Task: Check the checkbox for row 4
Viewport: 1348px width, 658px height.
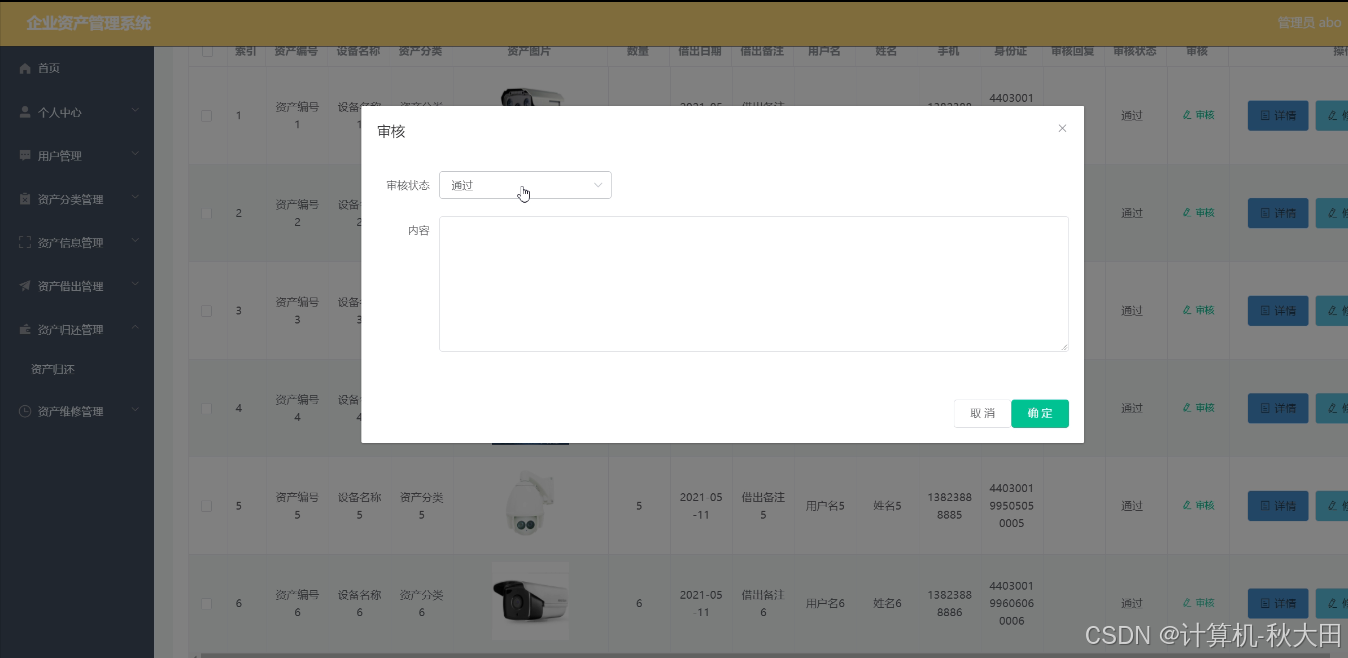Action: point(207,408)
